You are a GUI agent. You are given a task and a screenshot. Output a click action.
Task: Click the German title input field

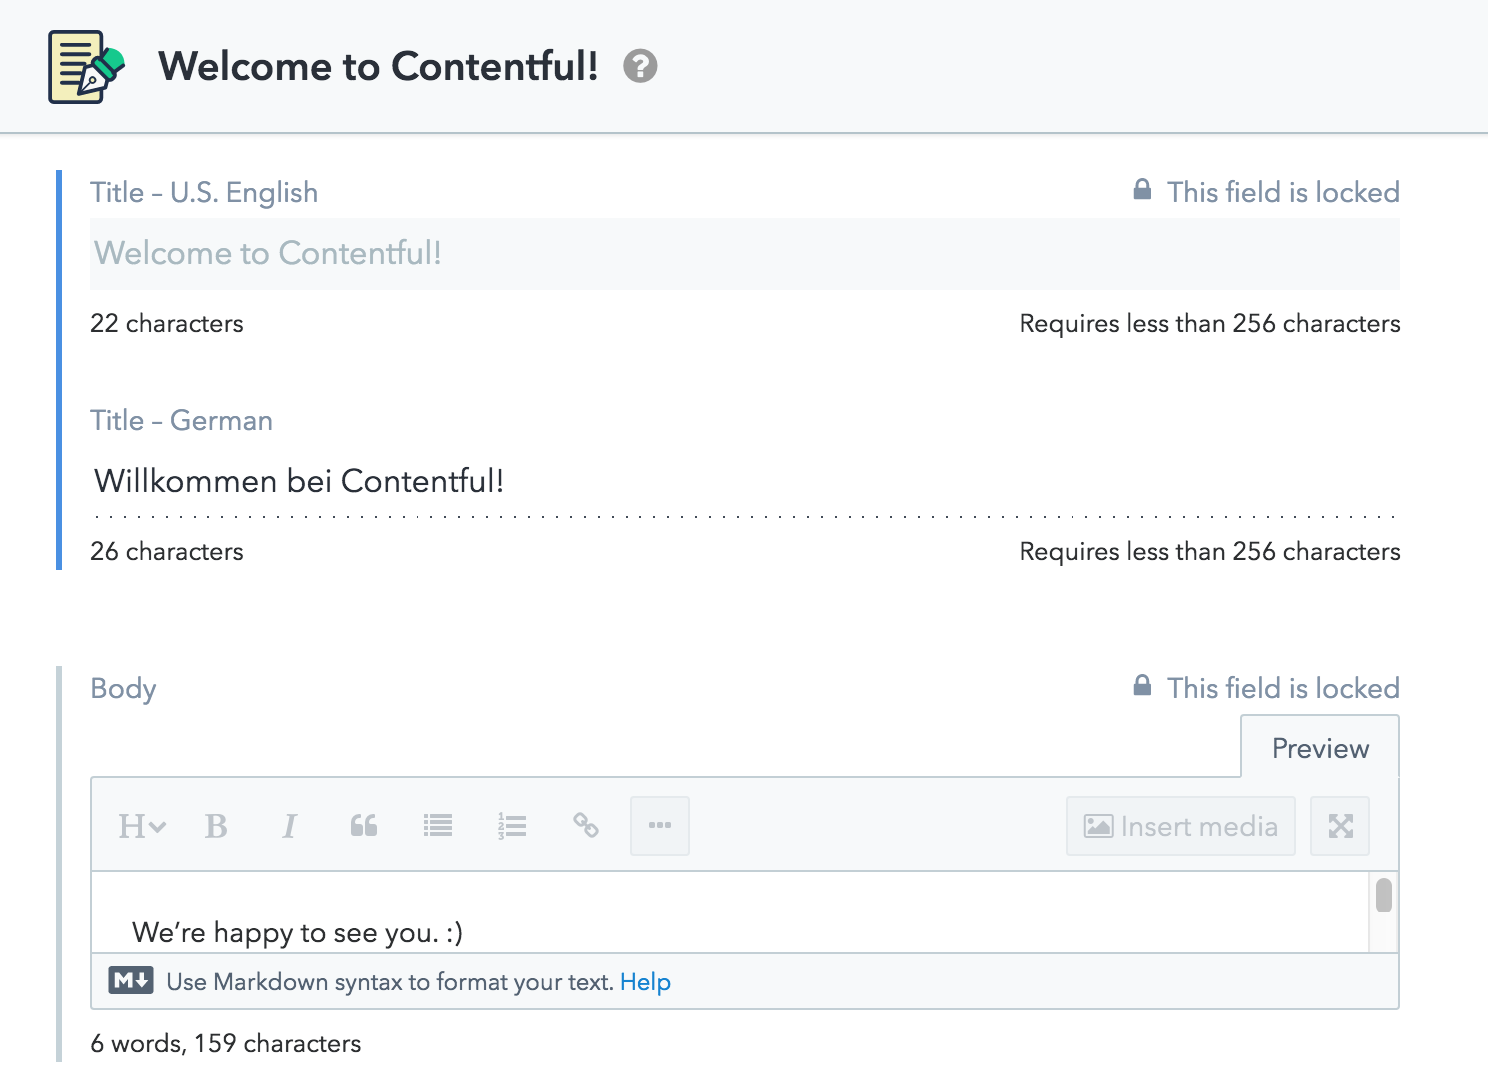point(745,482)
